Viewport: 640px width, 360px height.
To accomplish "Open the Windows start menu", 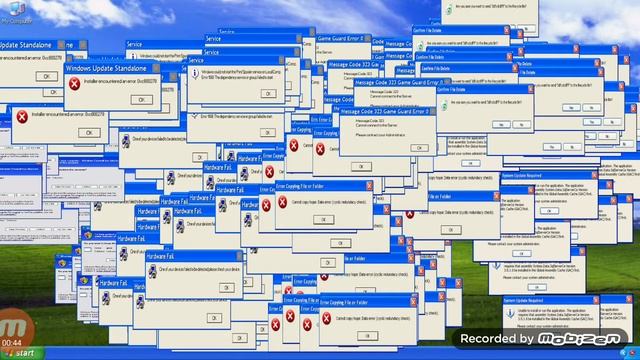I will tap(21, 353).
